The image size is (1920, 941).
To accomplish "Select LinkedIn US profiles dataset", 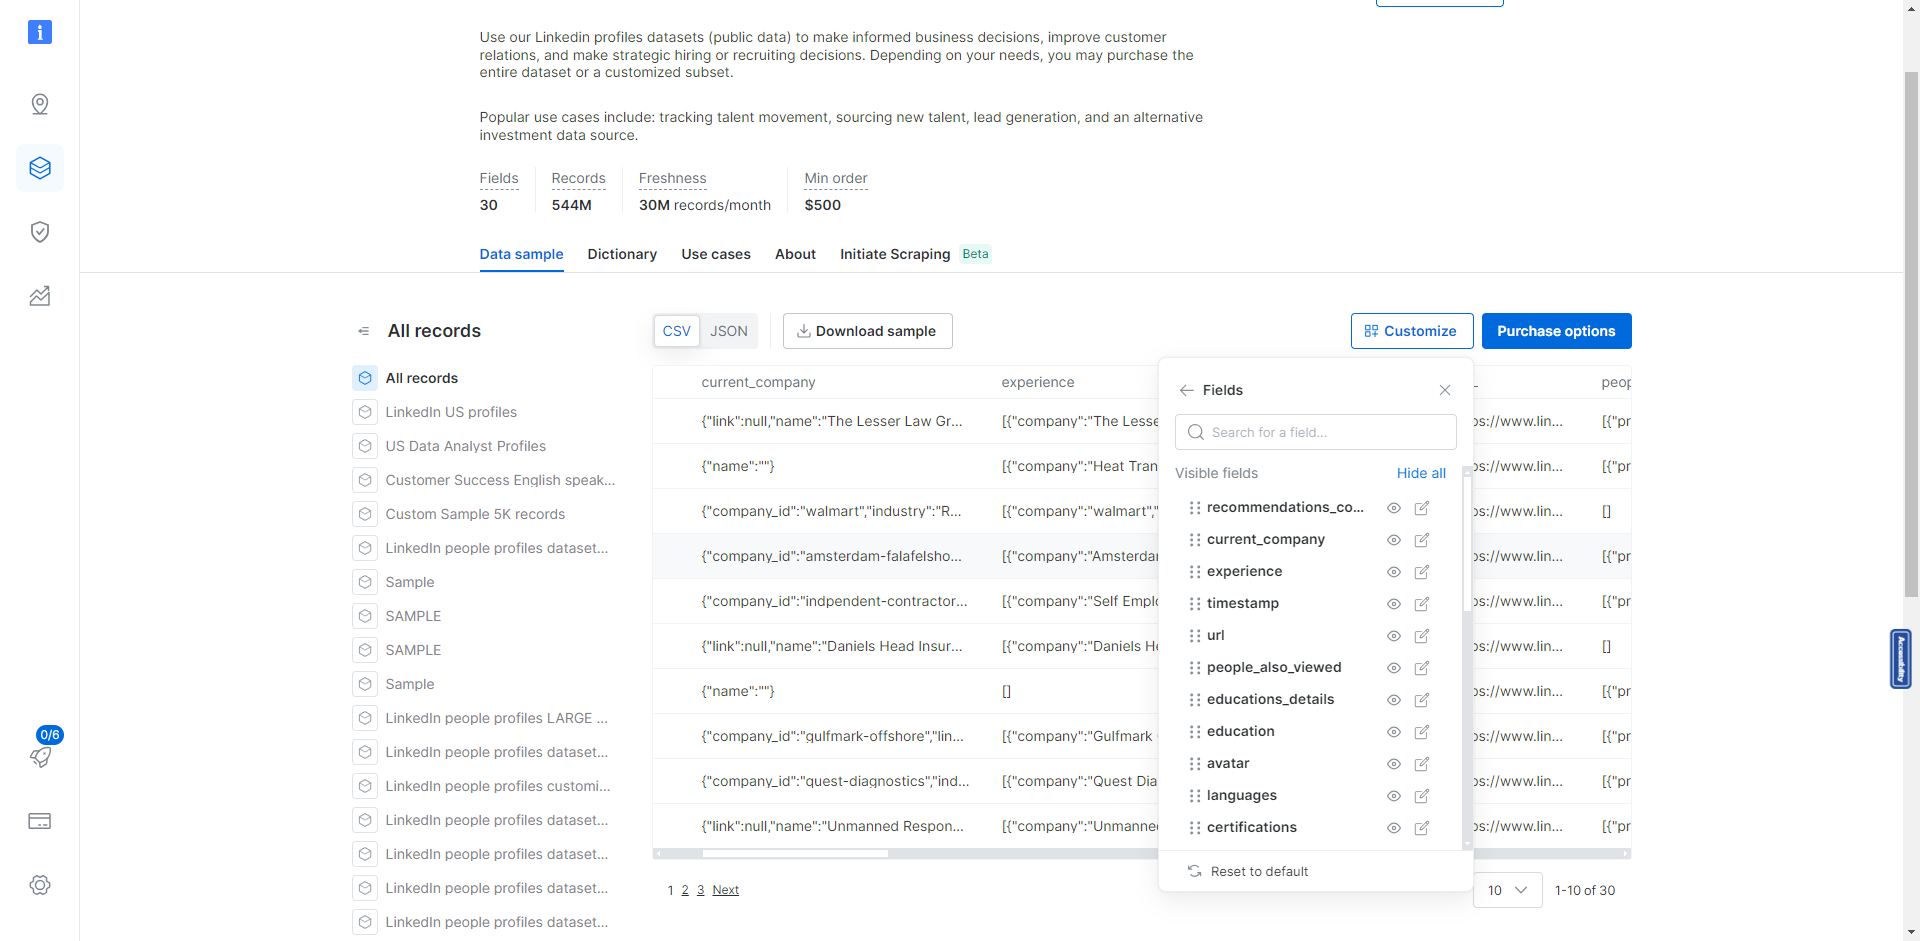I will tap(451, 412).
